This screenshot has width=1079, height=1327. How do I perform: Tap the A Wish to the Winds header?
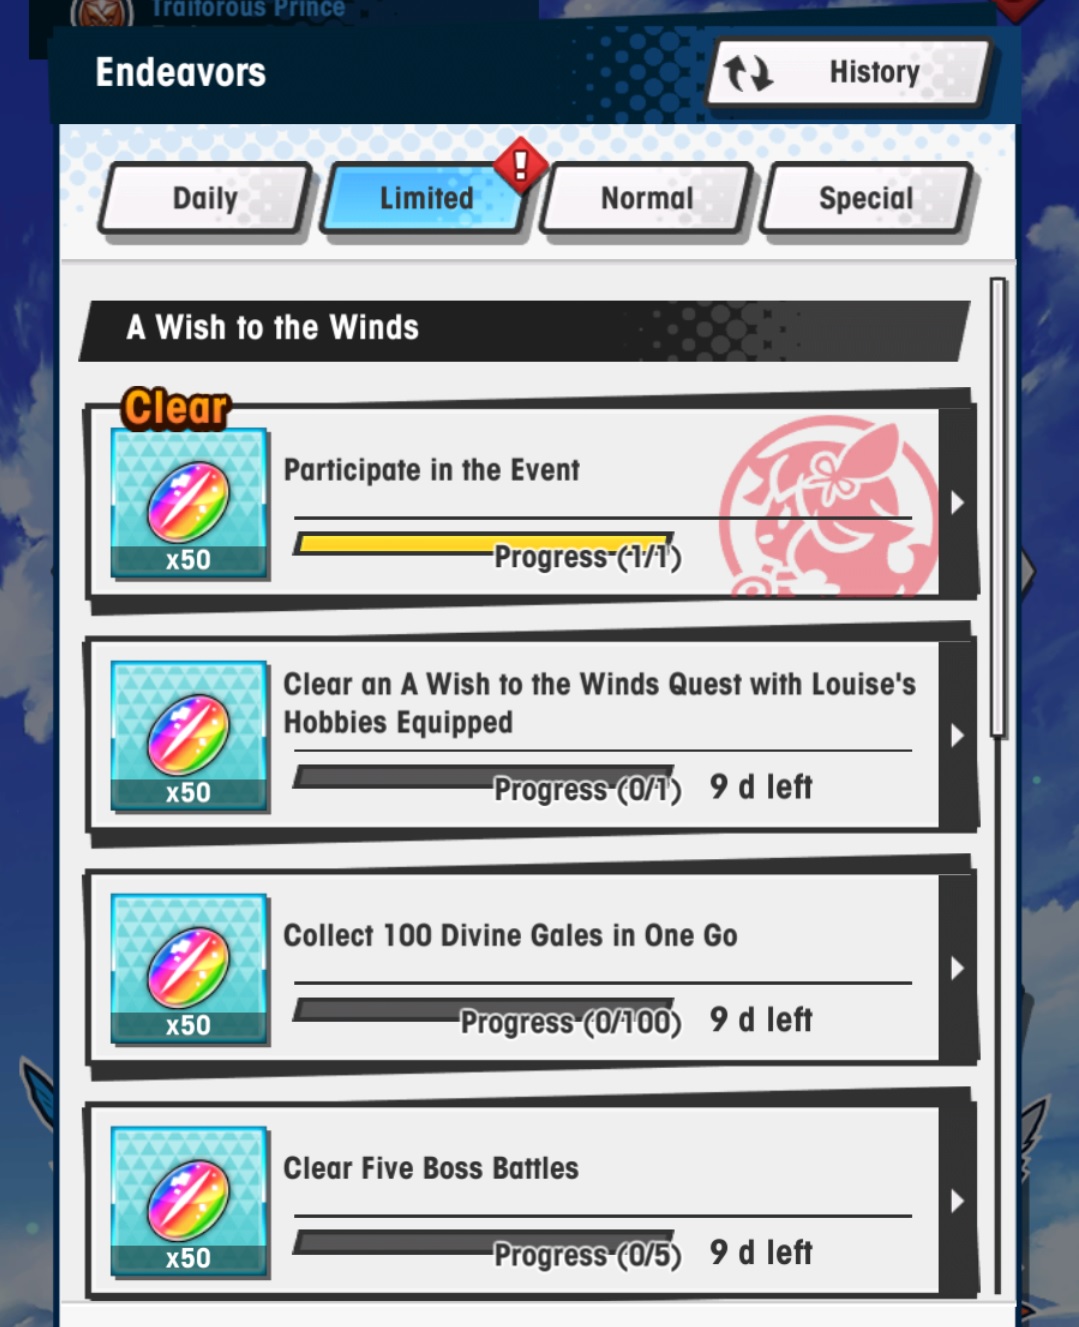524,330
